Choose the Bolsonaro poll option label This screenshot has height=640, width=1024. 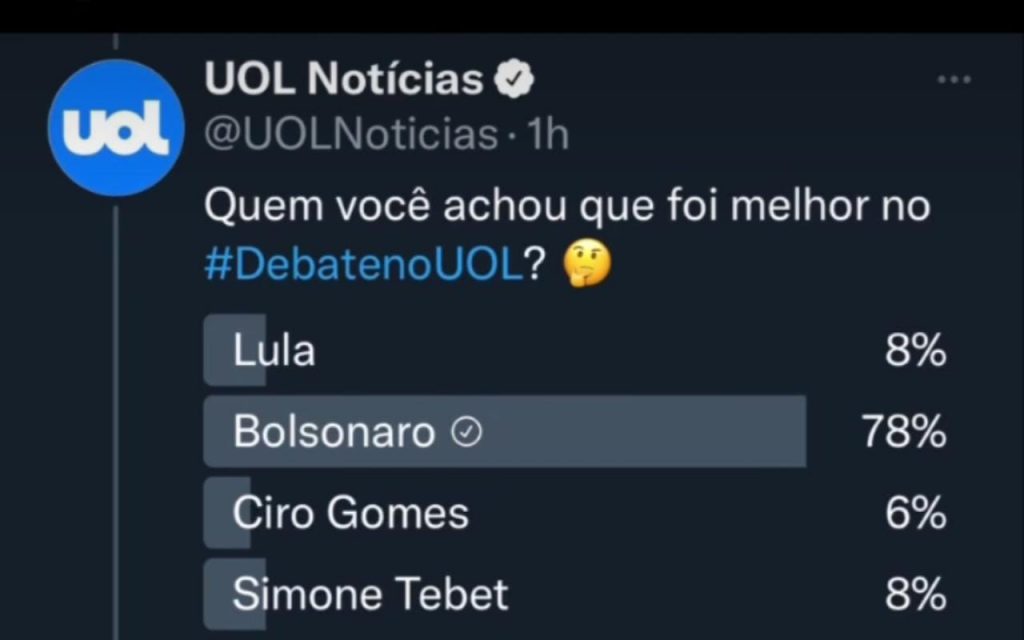pos(334,432)
